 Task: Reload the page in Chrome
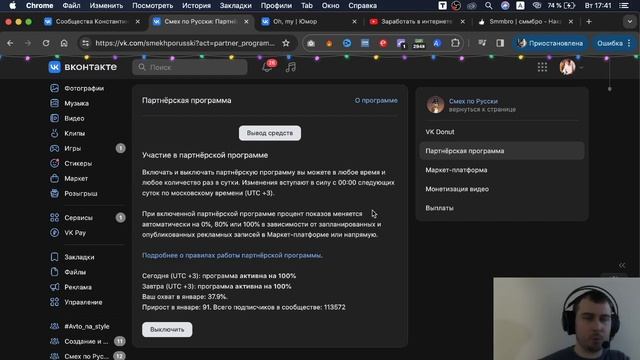pyautogui.click(x=46, y=43)
